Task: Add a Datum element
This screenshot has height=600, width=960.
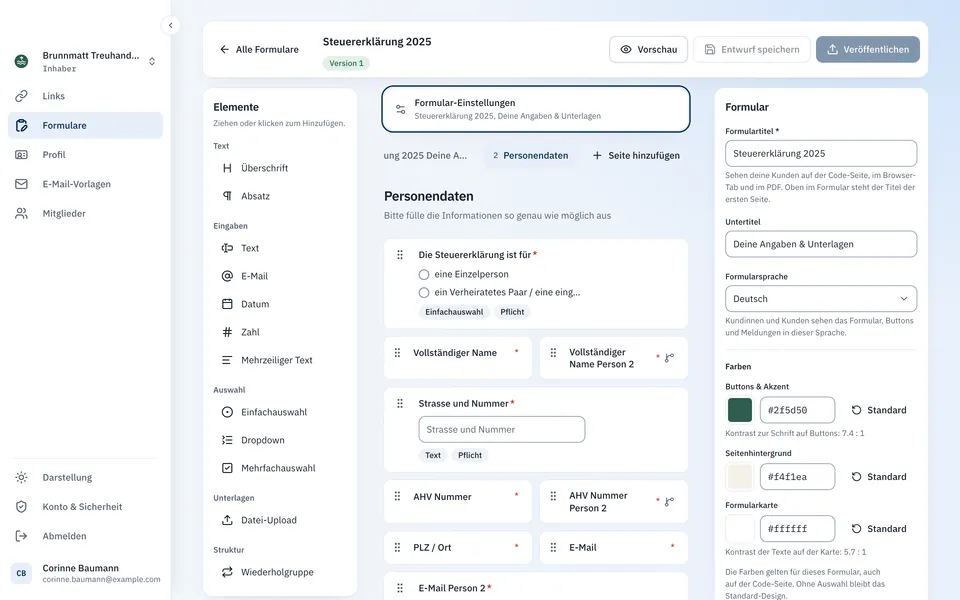Action: (280, 304)
